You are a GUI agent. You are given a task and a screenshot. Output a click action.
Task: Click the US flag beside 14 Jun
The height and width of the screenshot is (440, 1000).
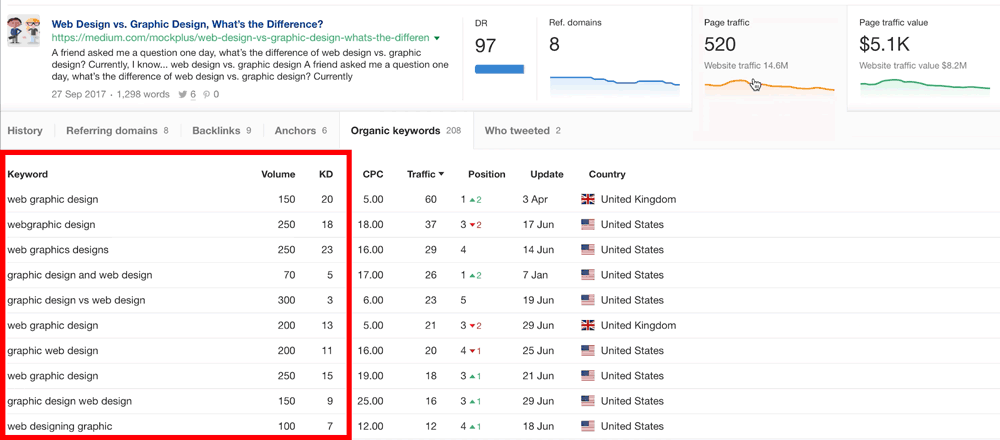588,250
